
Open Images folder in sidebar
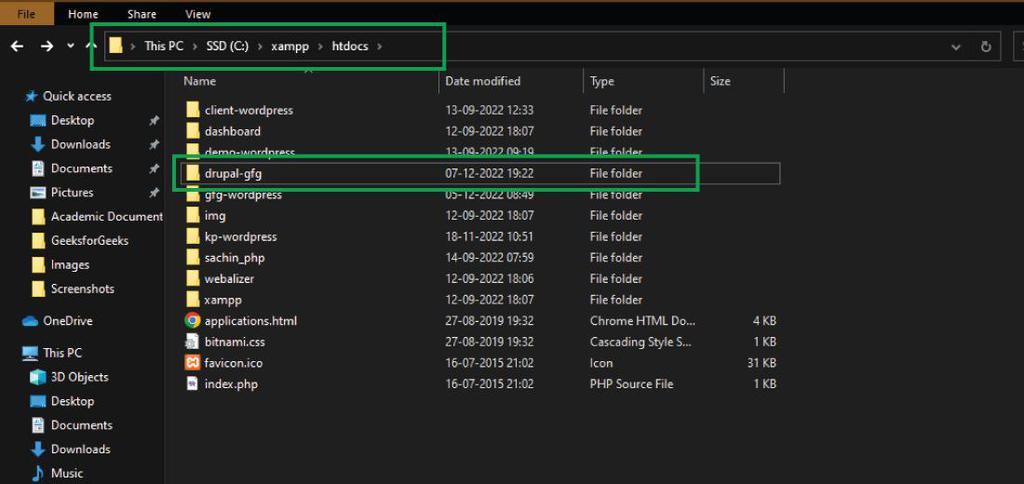70,265
